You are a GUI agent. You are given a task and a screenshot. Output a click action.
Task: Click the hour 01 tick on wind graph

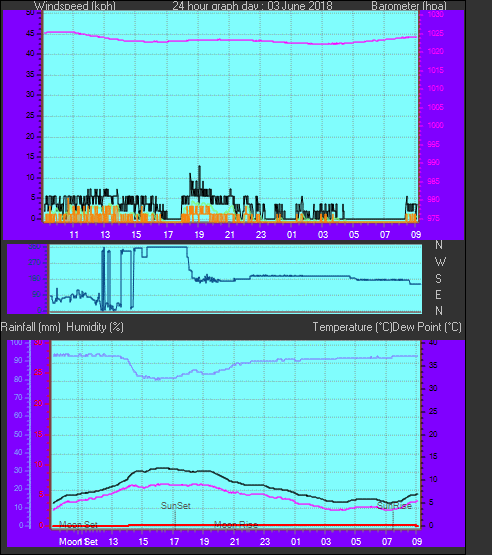click(x=292, y=235)
